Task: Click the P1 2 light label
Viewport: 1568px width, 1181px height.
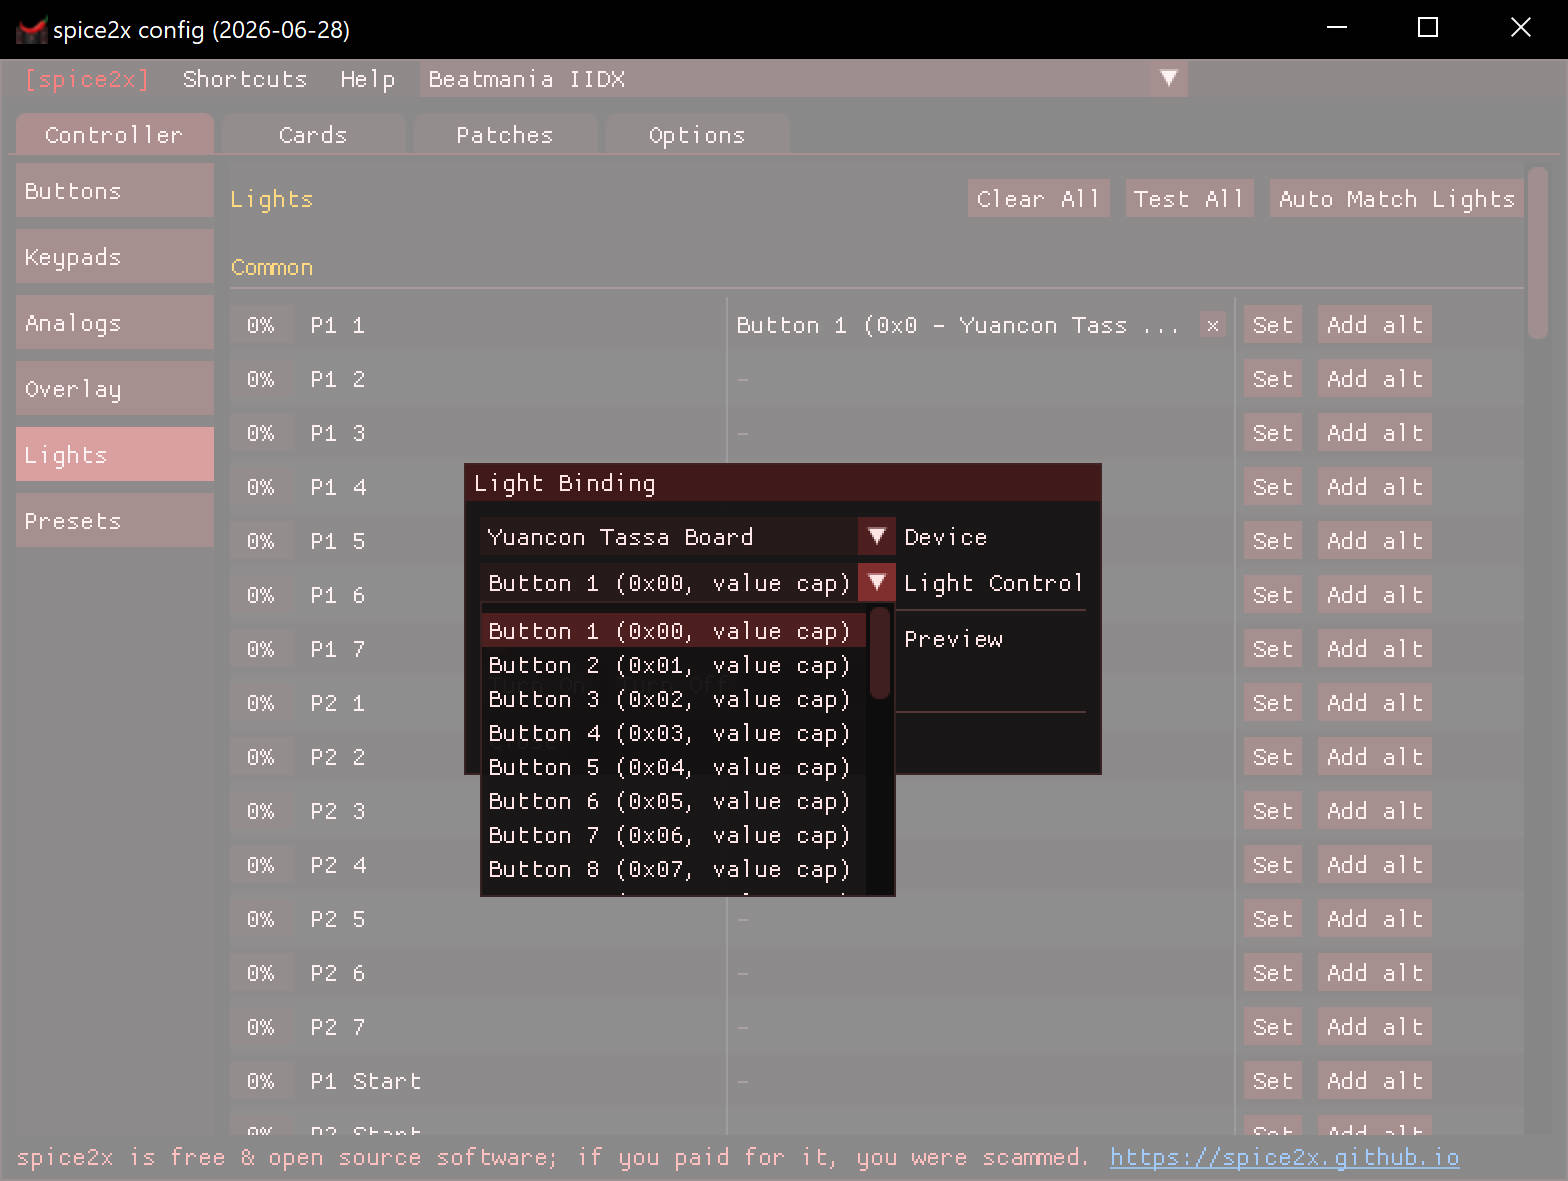Action: coord(337,379)
